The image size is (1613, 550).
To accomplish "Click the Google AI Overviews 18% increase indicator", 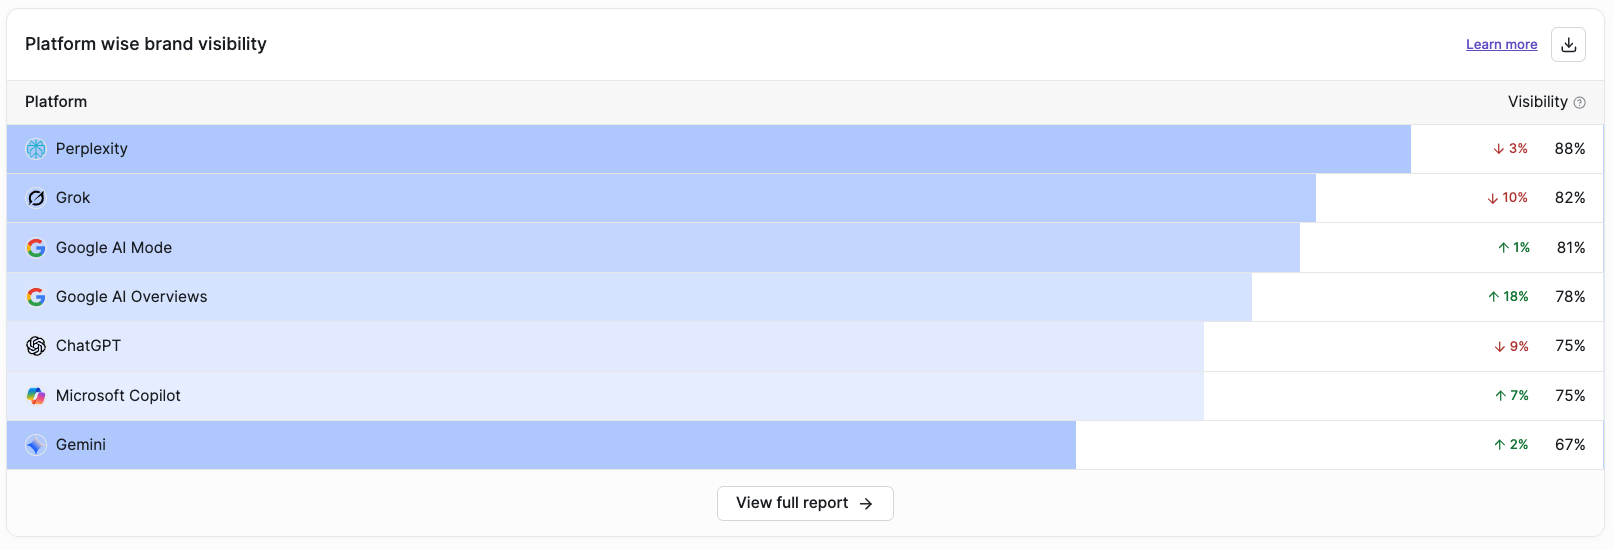I will tap(1508, 297).
